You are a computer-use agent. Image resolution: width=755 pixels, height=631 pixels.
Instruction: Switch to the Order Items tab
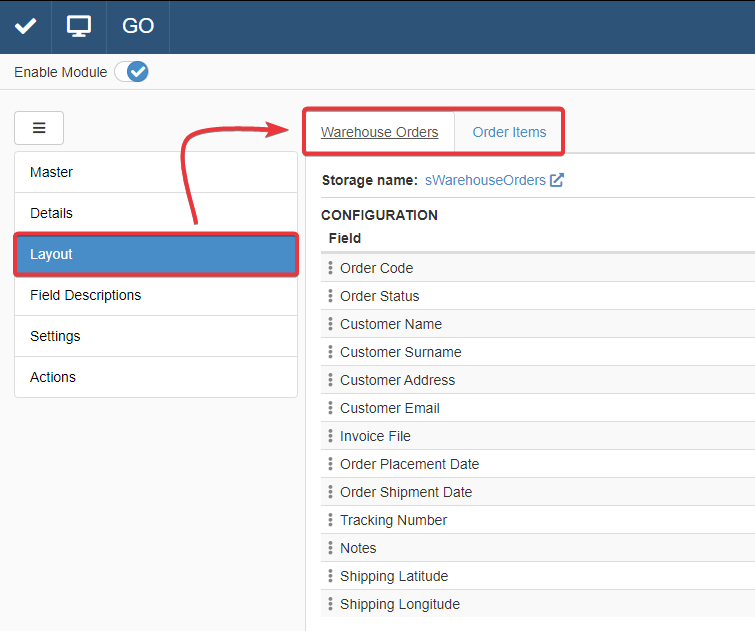pos(509,132)
